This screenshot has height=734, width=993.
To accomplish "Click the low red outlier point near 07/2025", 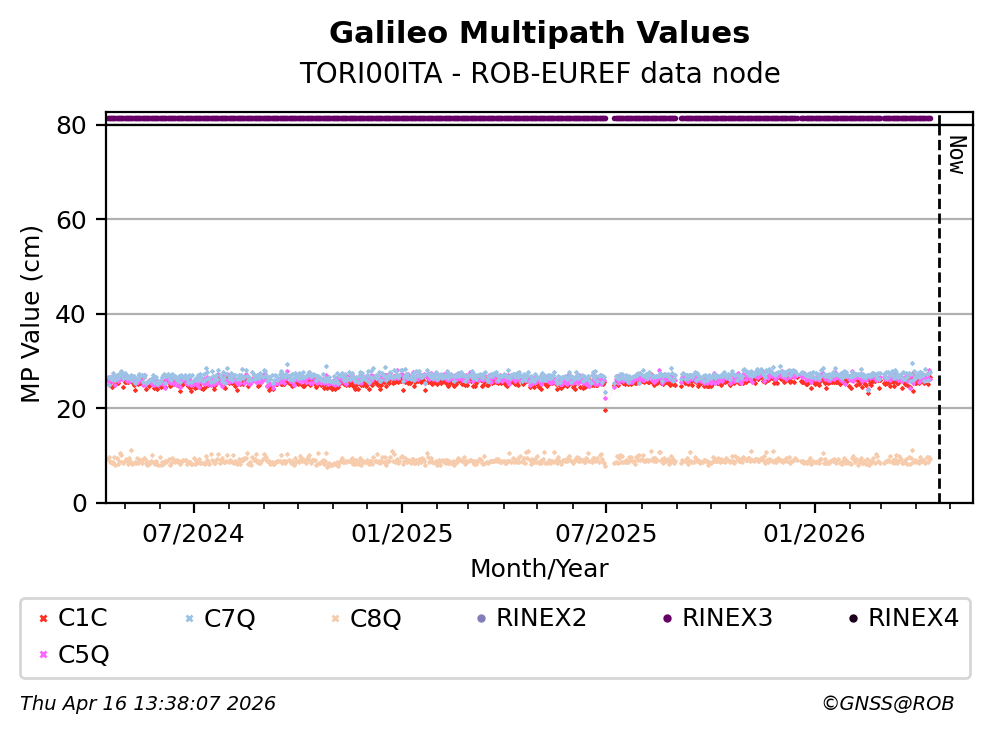I will pyautogui.click(x=605, y=410).
